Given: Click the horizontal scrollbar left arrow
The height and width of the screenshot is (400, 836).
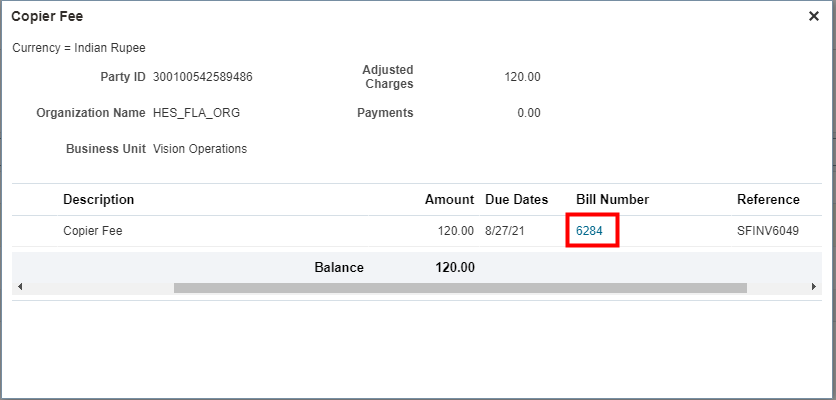Looking at the screenshot, I should tap(21, 288).
